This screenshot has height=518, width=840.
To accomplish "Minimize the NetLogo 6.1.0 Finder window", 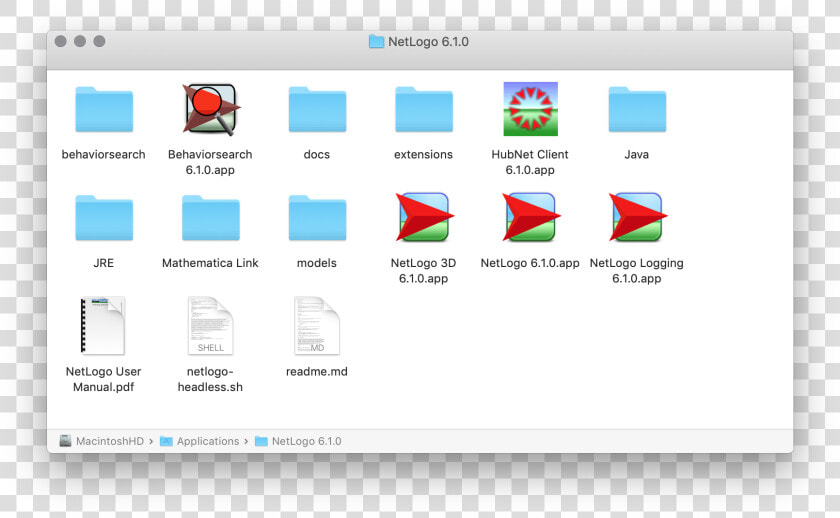I will [80, 41].
